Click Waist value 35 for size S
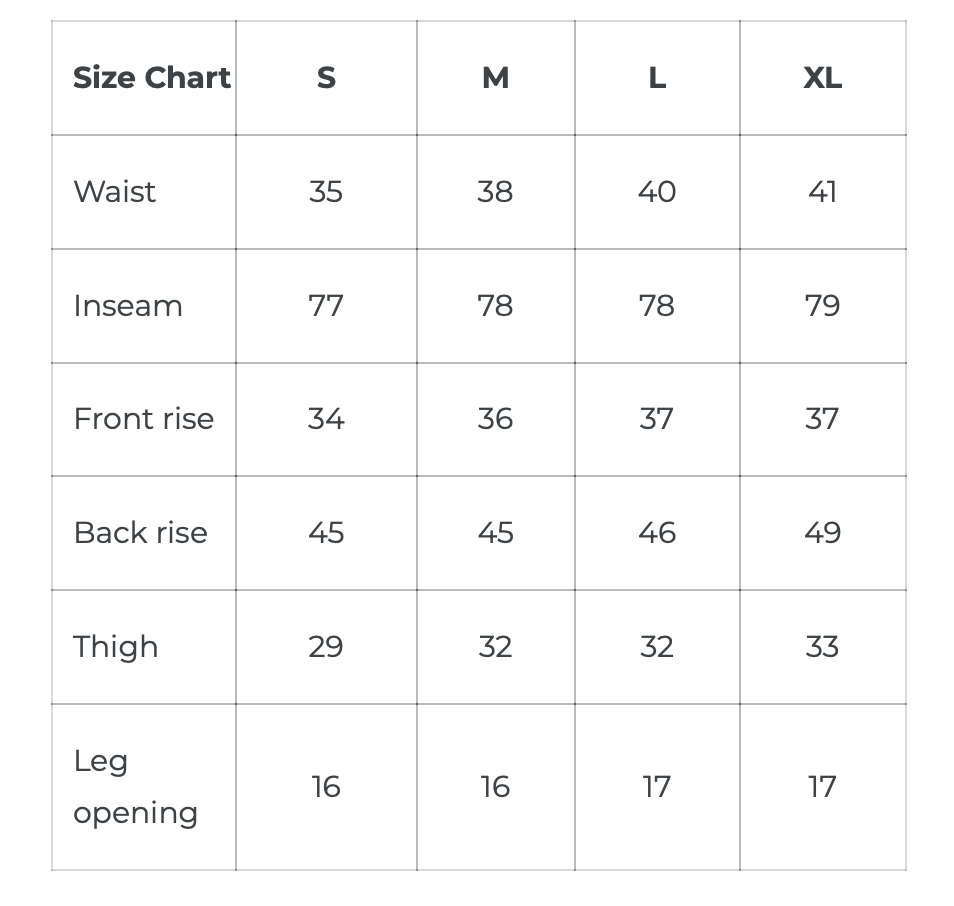 click(x=326, y=191)
